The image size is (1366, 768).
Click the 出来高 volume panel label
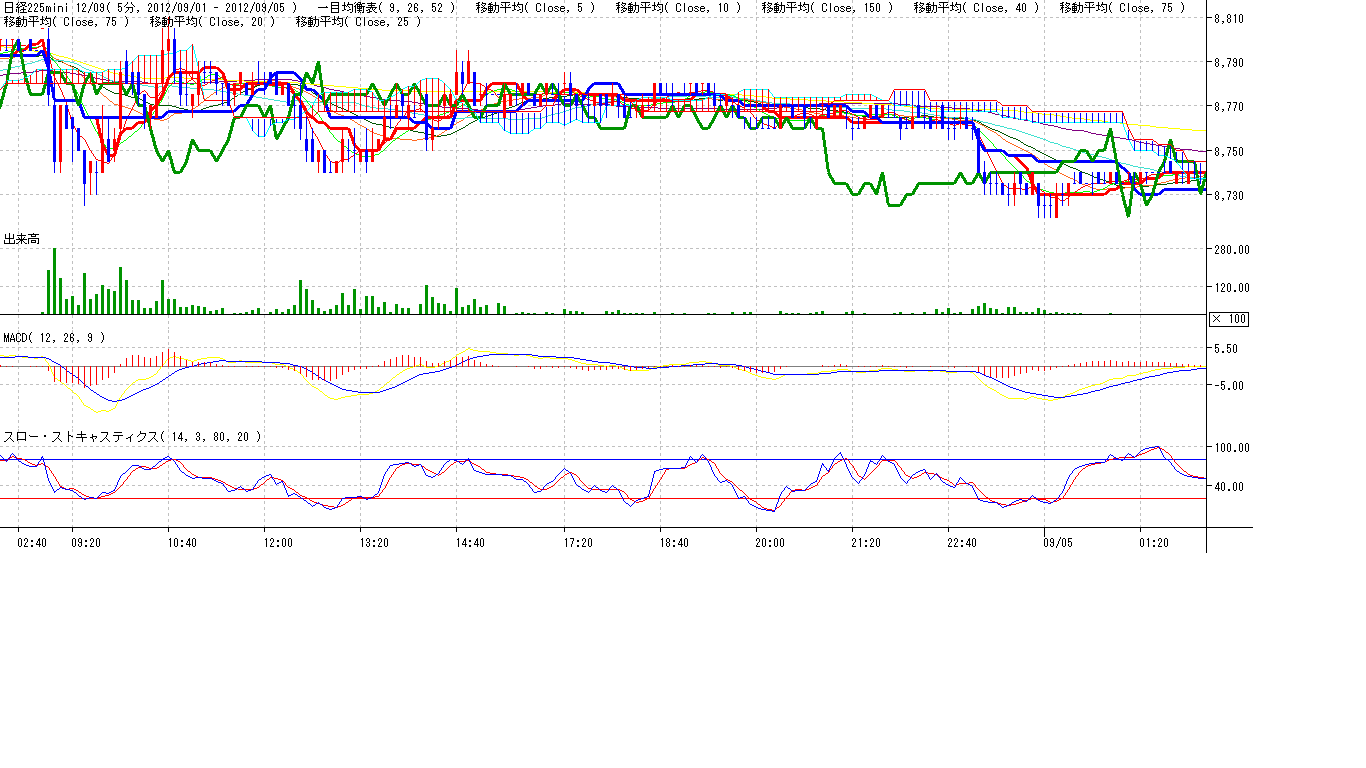click(x=21, y=239)
